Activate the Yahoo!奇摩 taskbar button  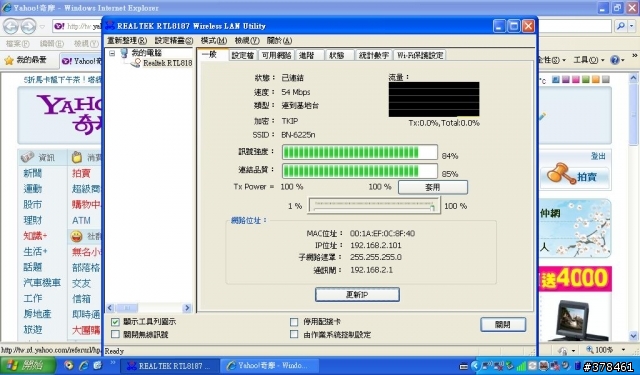269,366
